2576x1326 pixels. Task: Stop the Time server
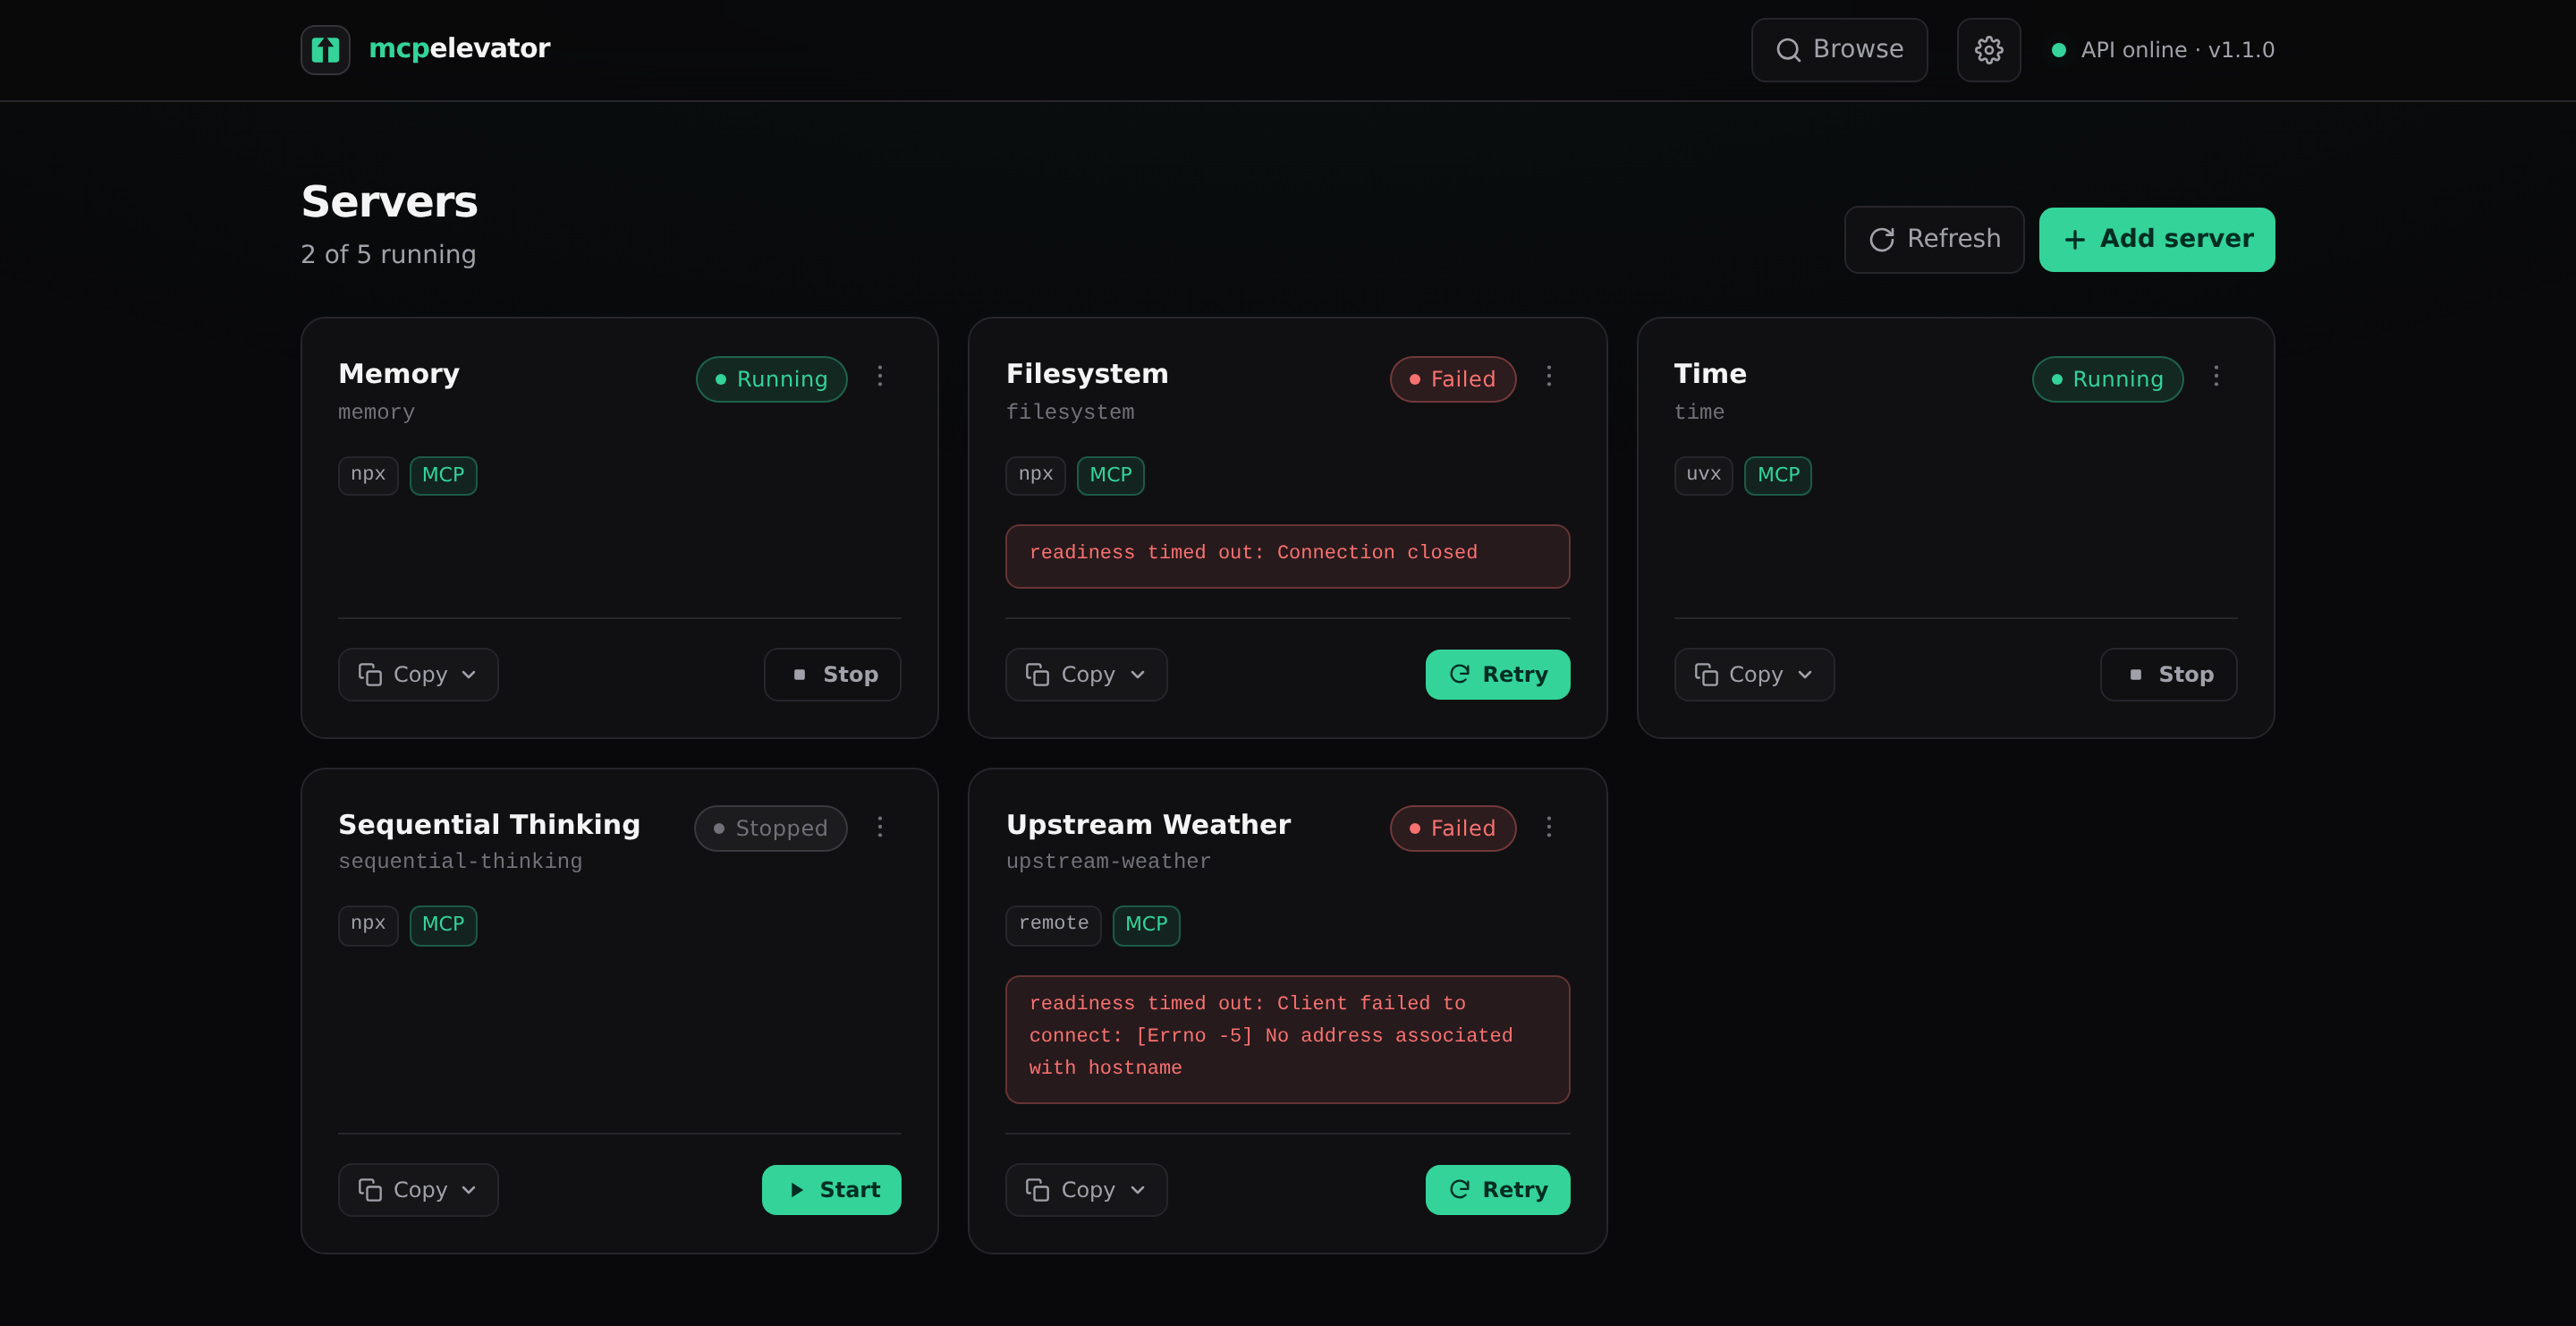pos(2168,674)
